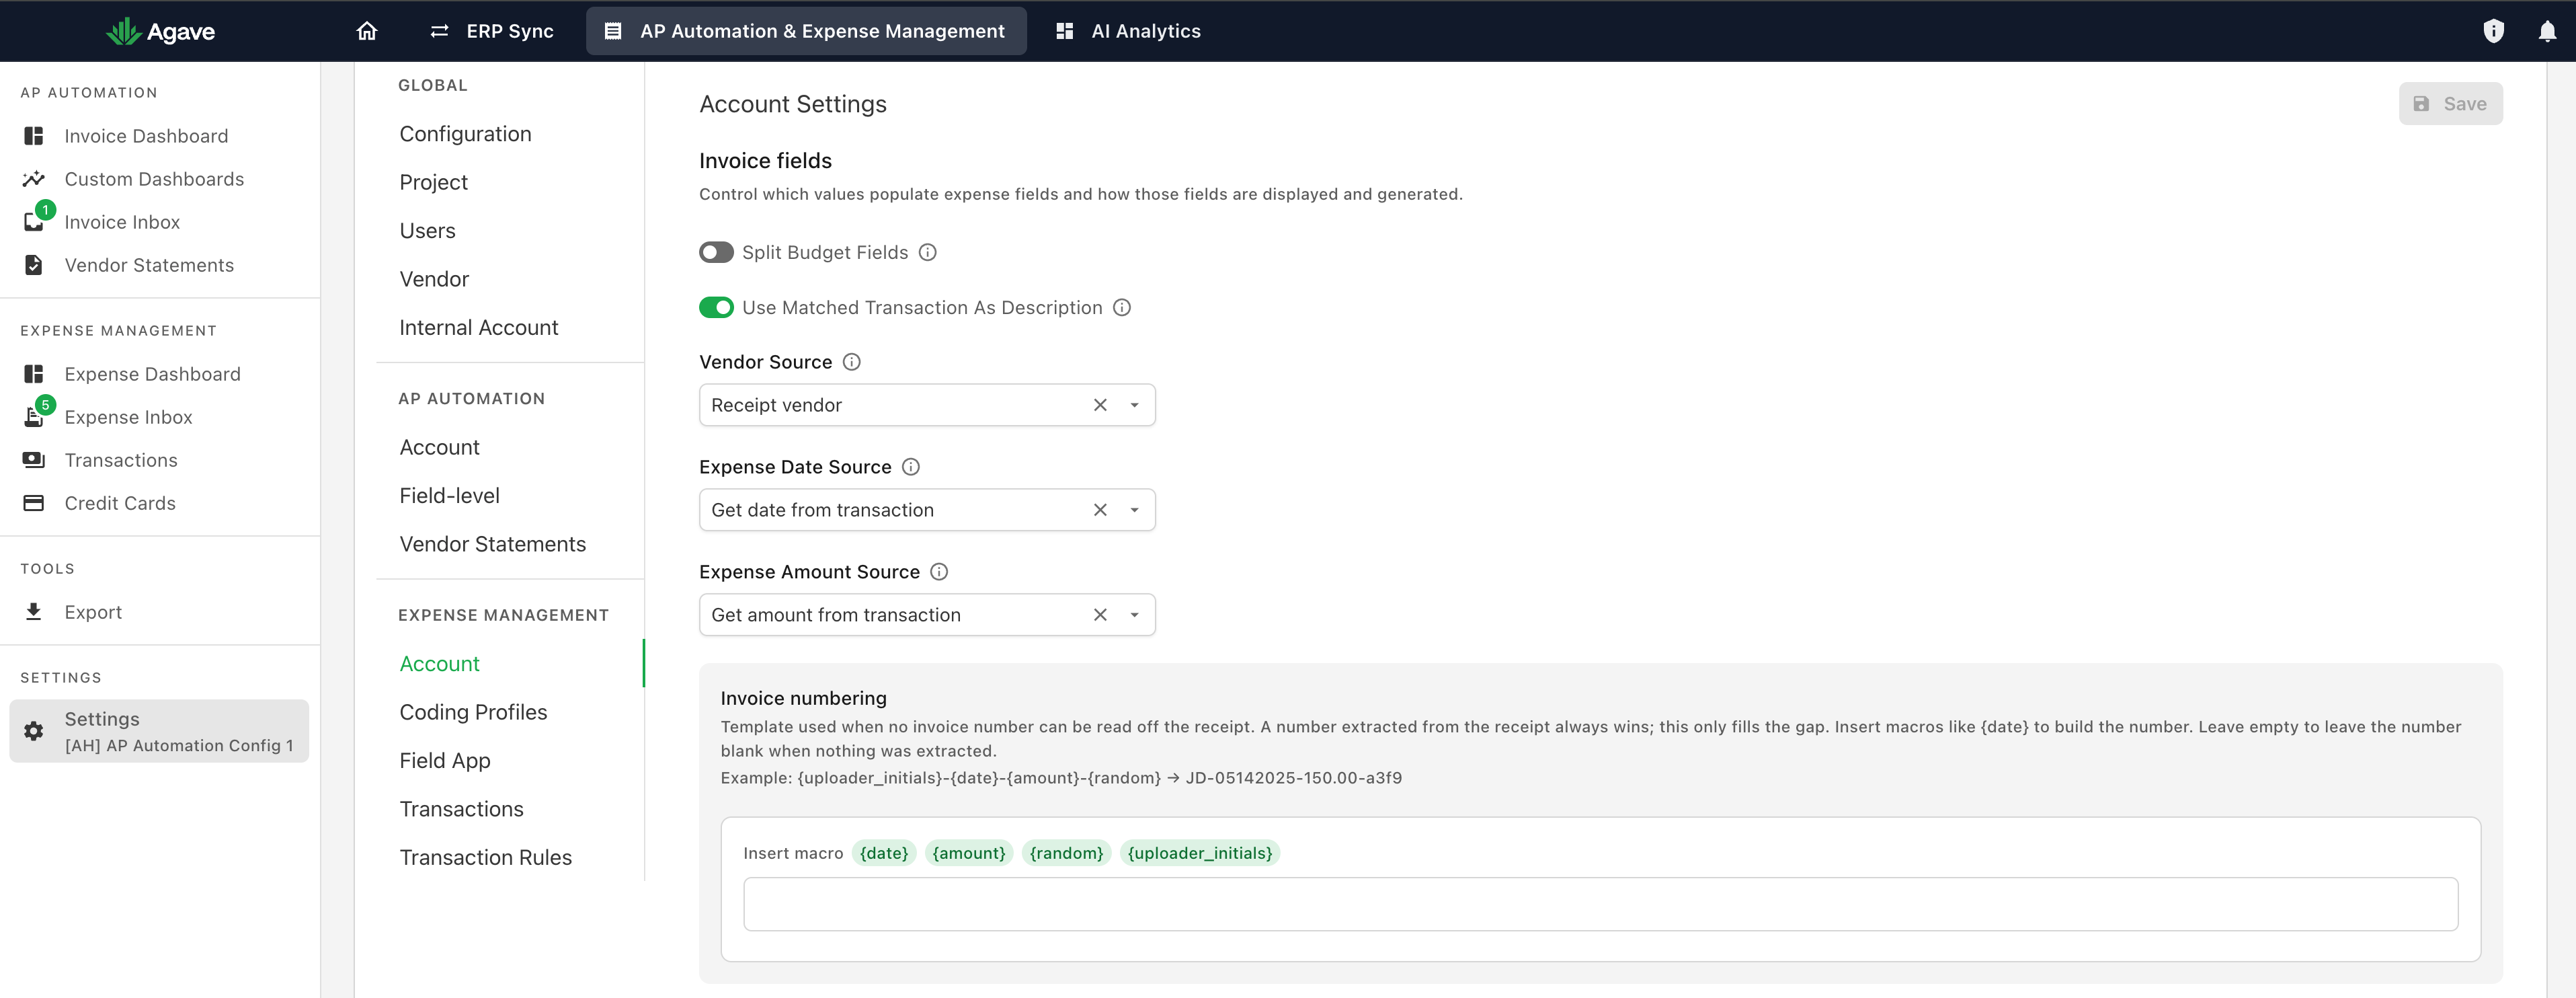Open Transaction Rules settings section
Screen dimensions: 2576x998
(485, 857)
